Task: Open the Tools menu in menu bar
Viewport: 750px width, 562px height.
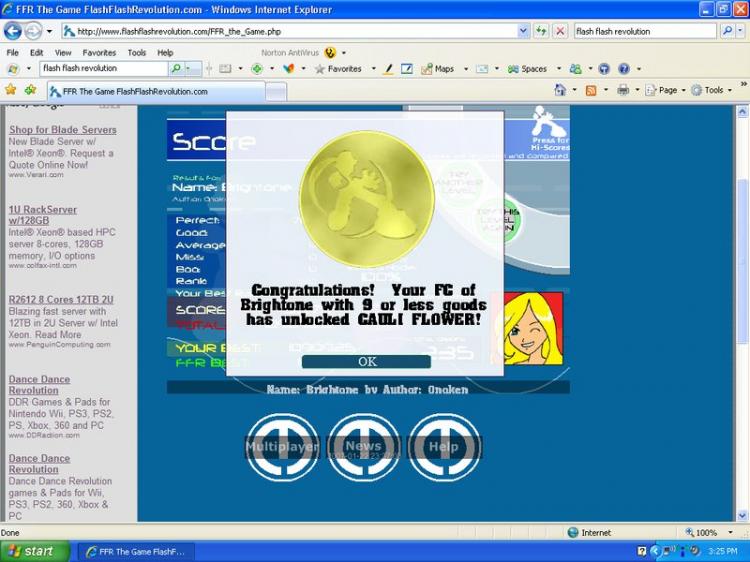Action: pos(136,52)
